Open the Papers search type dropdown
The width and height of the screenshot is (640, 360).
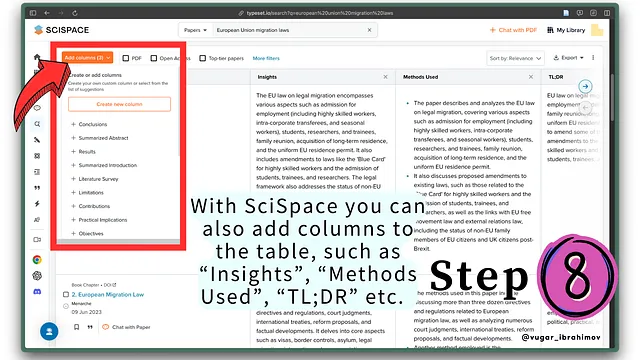pos(195,30)
